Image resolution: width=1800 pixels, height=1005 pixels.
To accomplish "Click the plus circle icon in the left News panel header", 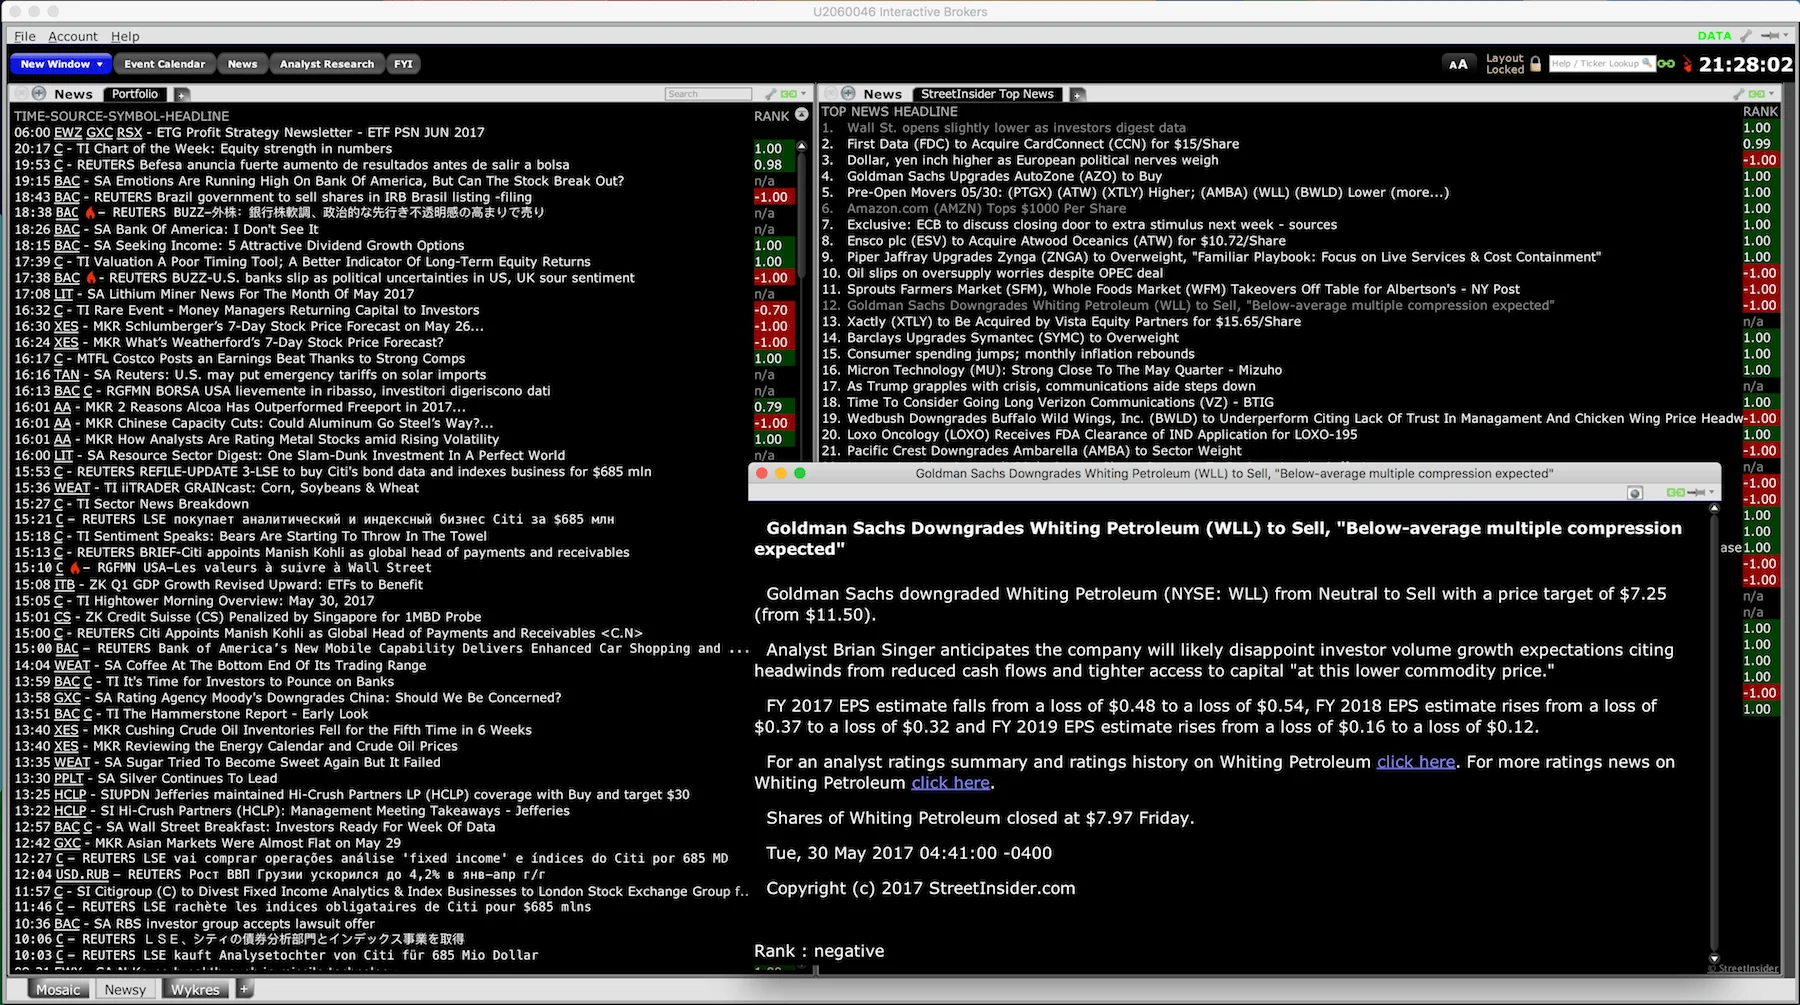I will (x=39, y=93).
